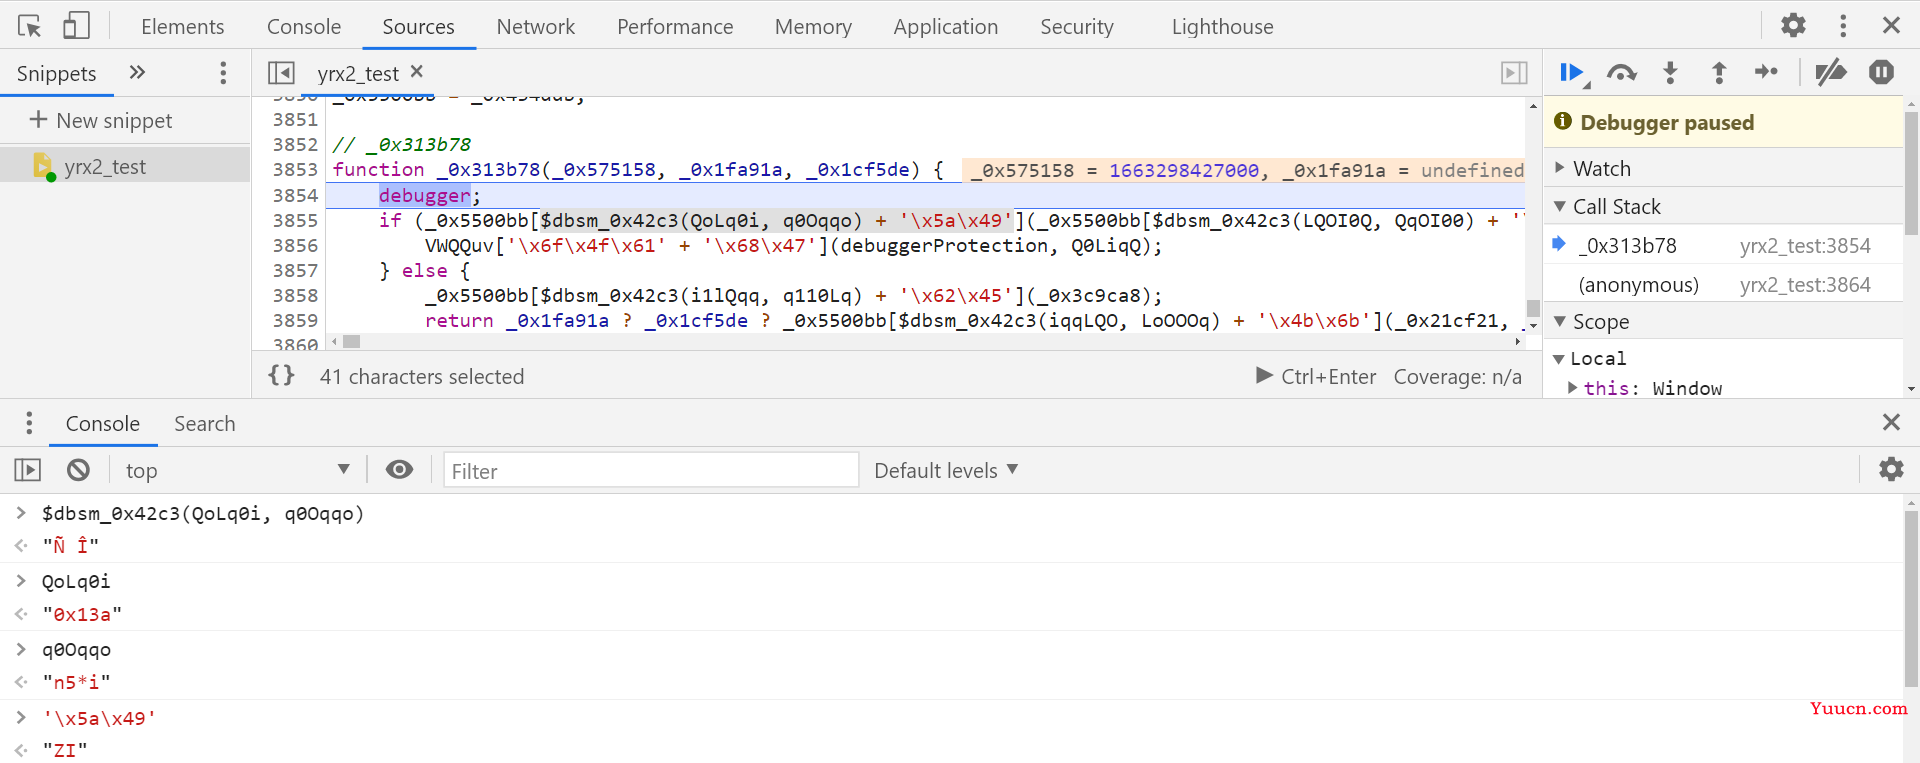This screenshot has height=763, width=1920.
Task: Click New snippet
Action: 101,120
